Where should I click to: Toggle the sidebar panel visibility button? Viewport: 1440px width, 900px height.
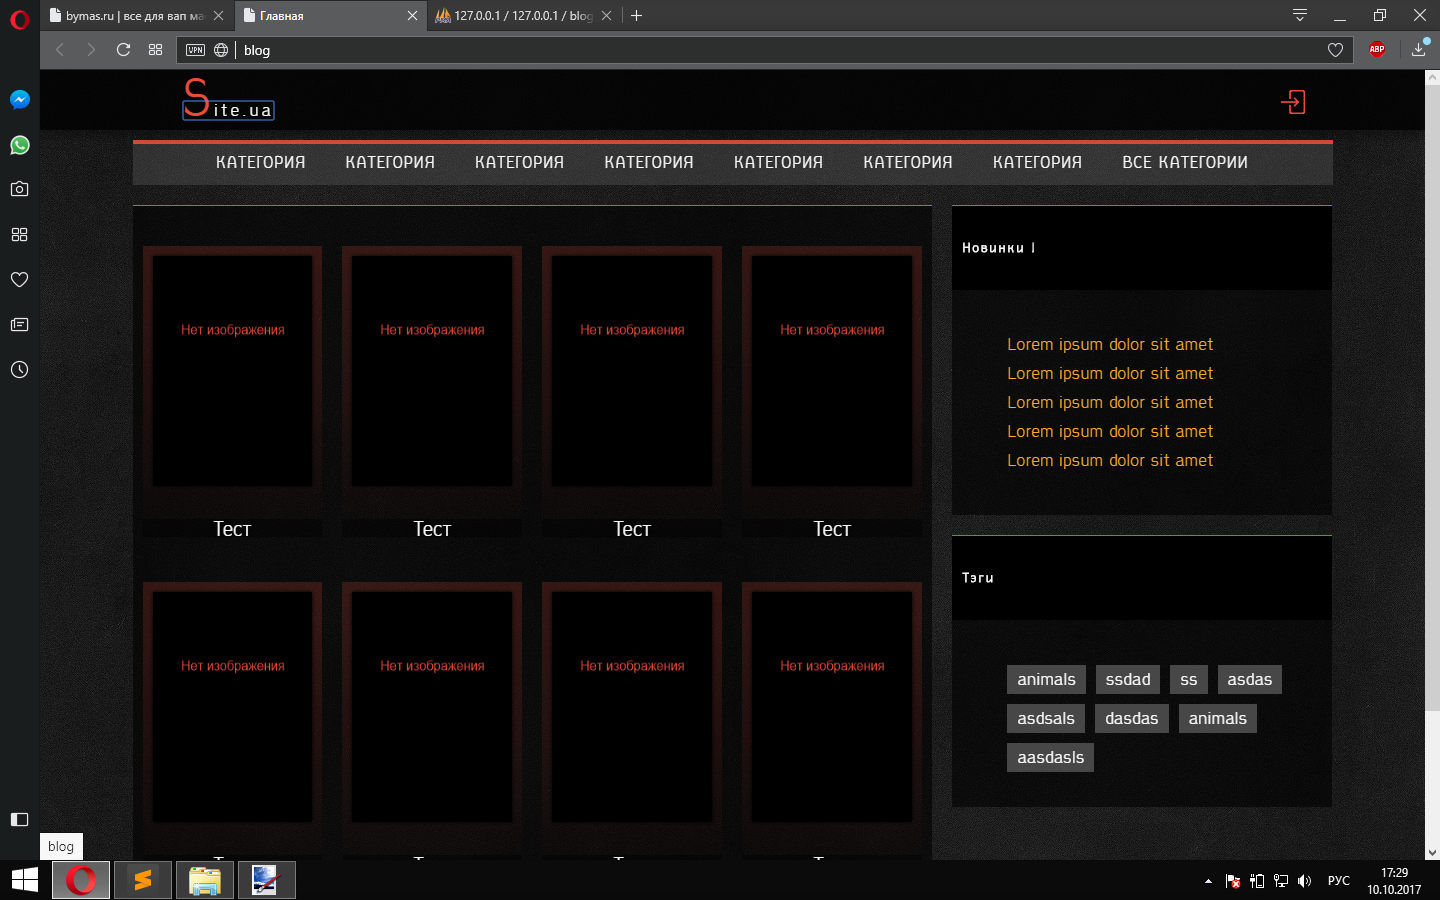coord(19,819)
